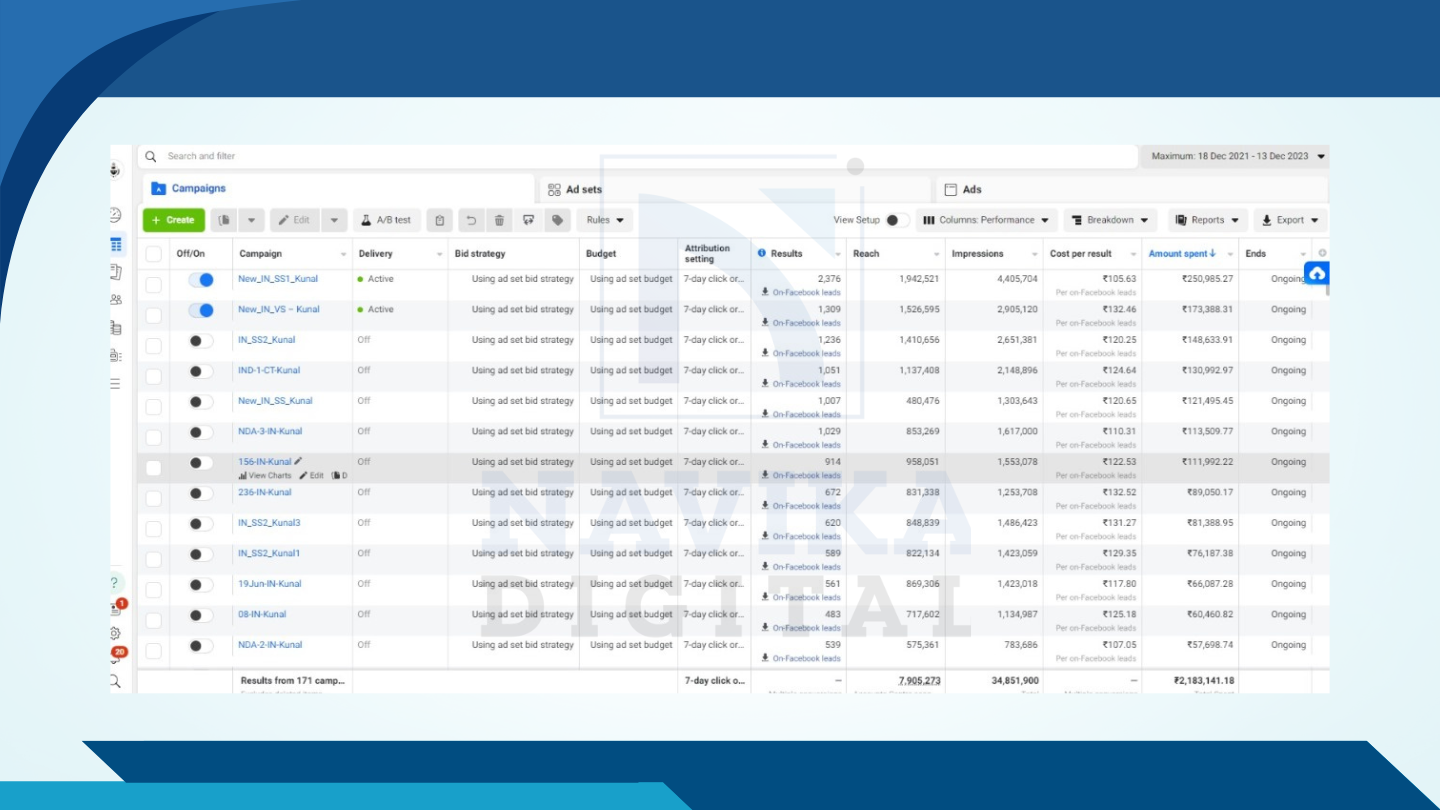Viewport: 1440px width, 810px height.
Task: Turn off the New_IN_SS1_Kunal campaign toggle
Action: pos(201,280)
